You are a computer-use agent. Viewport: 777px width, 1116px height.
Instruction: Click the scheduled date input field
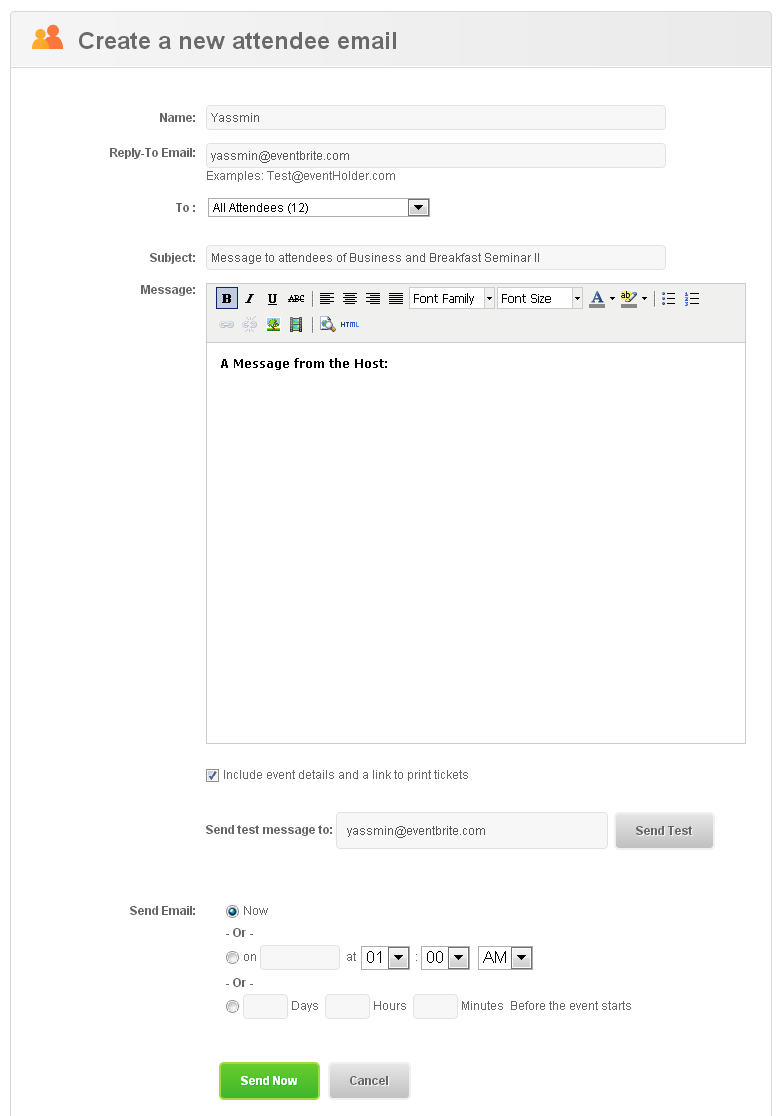pyautogui.click(x=300, y=957)
